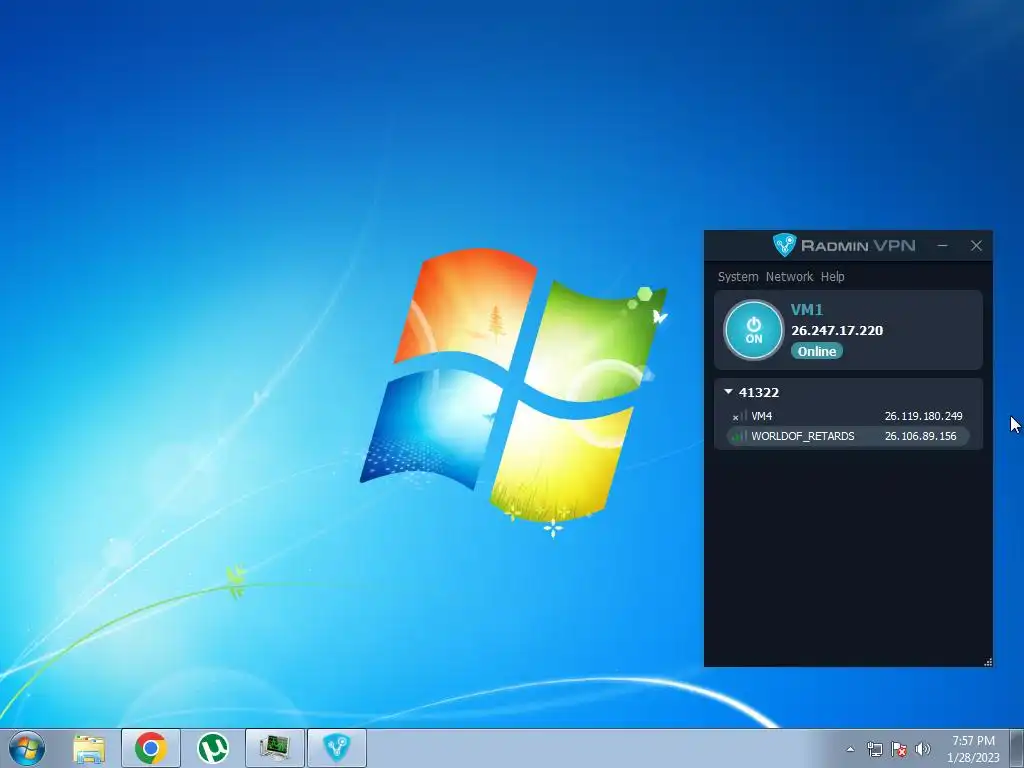Show hidden system tray icons

coord(850,750)
